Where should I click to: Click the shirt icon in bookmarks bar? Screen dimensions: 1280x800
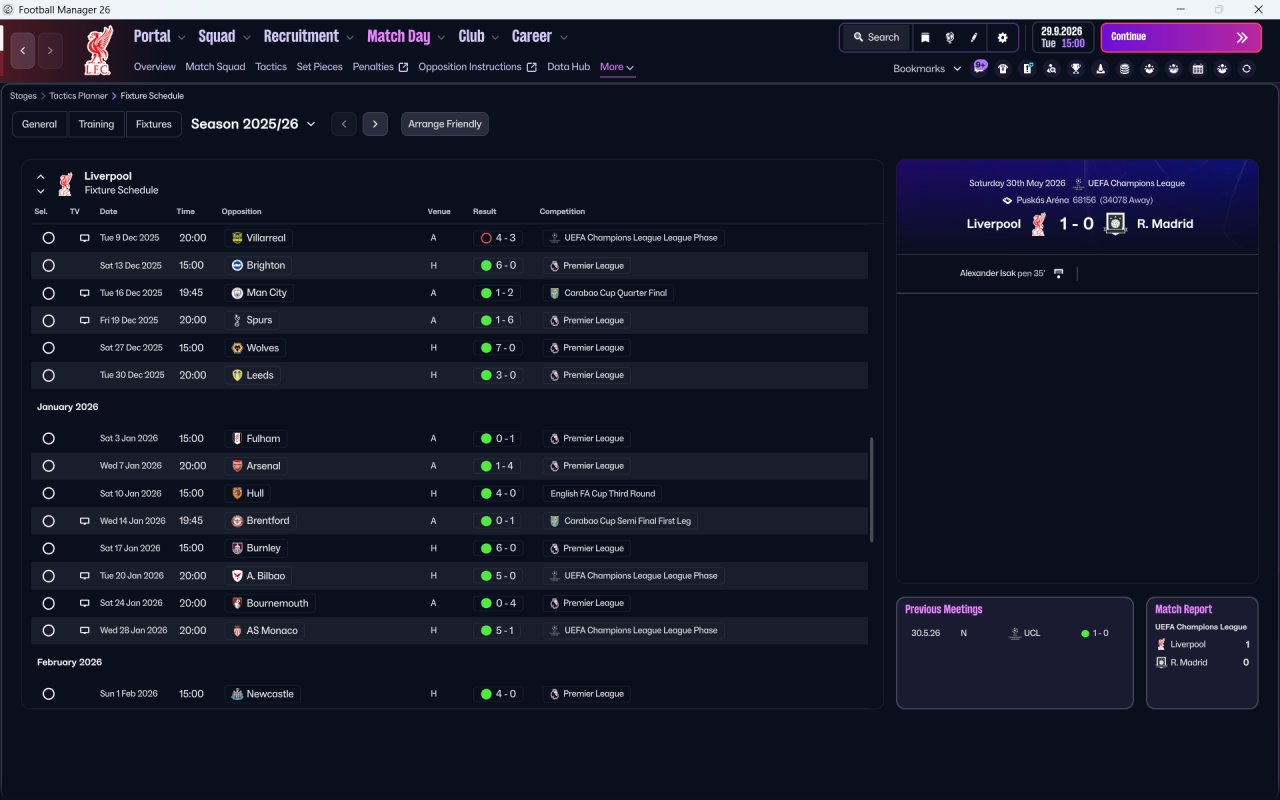pyautogui.click(x=1003, y=69)
